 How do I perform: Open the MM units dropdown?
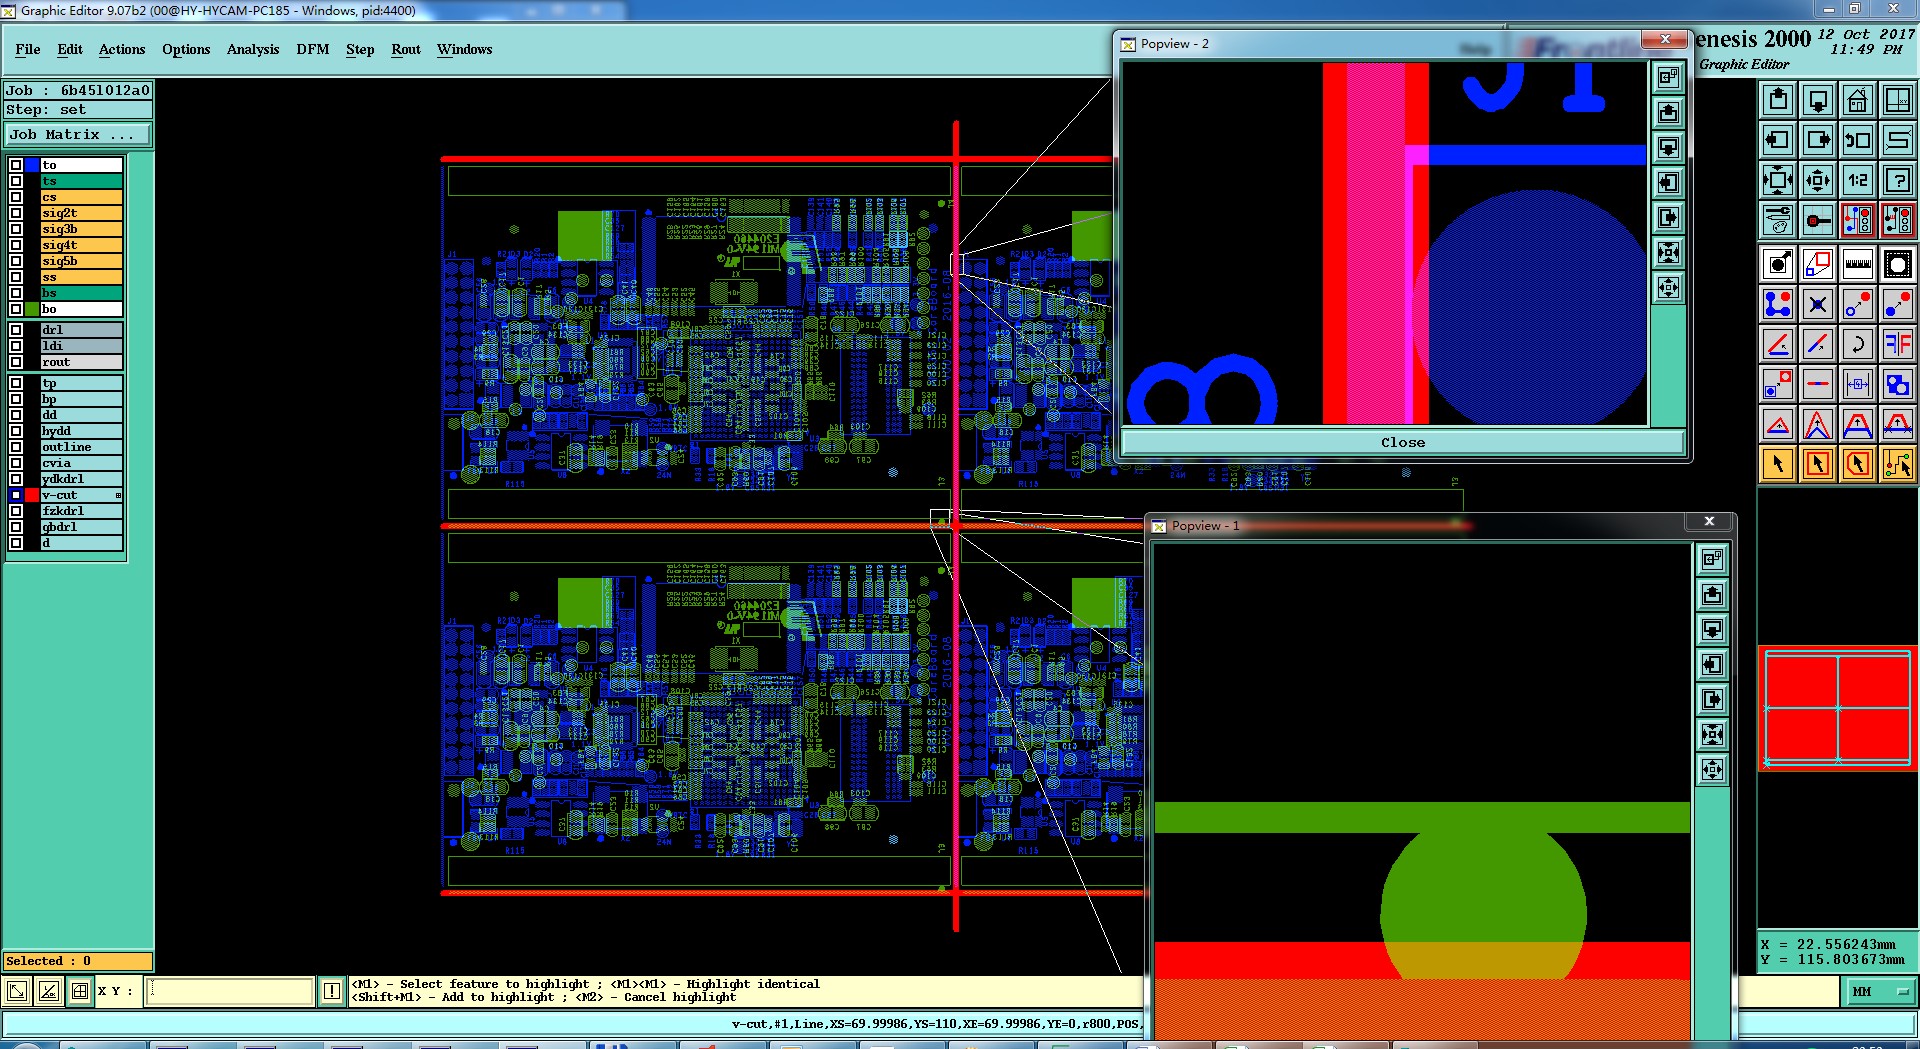pos(1879,992)
